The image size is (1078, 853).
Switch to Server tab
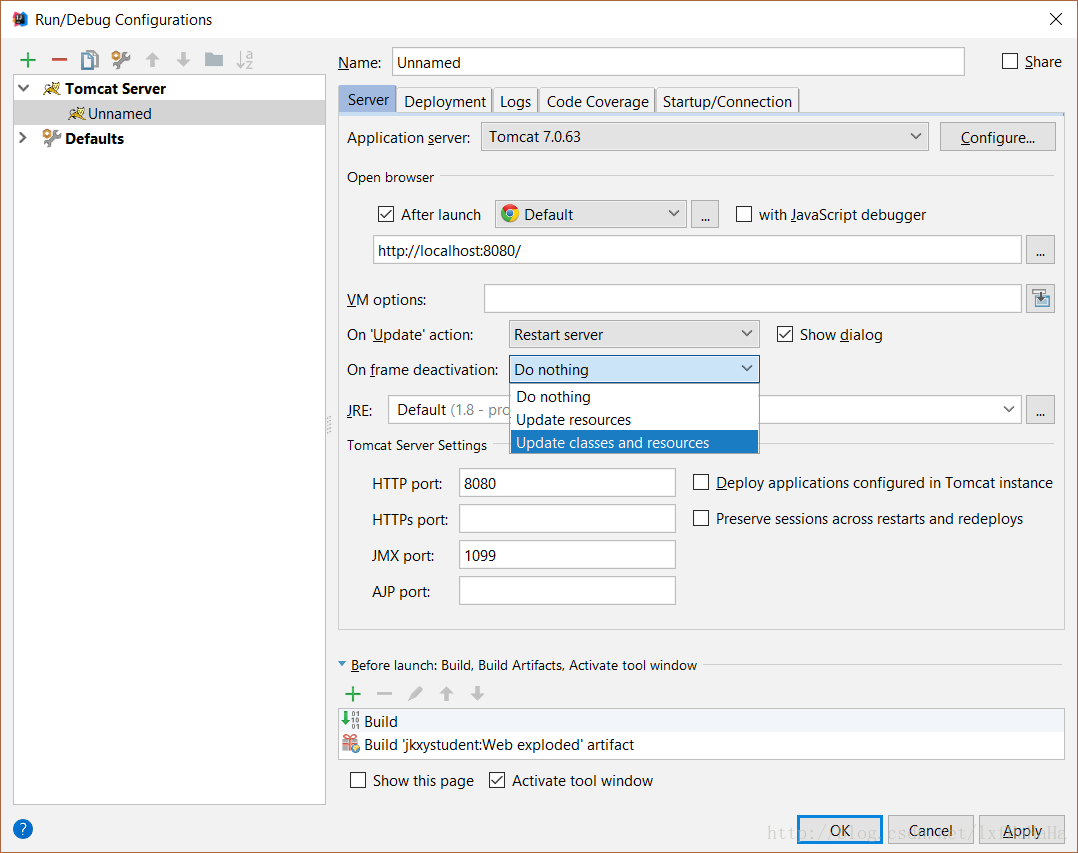pyautogui.click(x=368, y=100)
